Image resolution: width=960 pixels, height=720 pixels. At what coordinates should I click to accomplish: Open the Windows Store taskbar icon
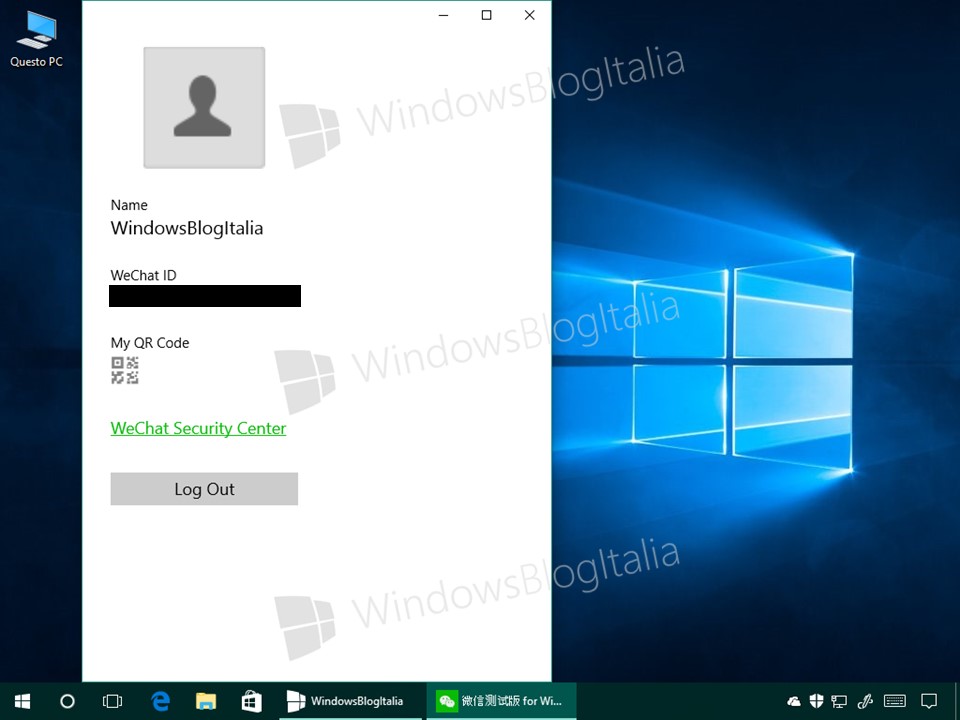pos(251,701)
